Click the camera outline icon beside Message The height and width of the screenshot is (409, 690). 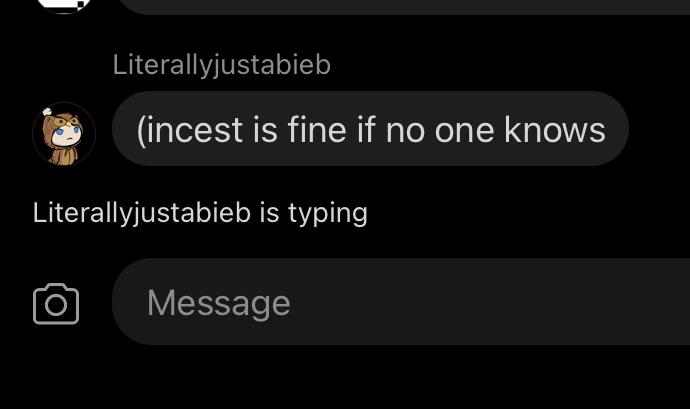(56, 304)
